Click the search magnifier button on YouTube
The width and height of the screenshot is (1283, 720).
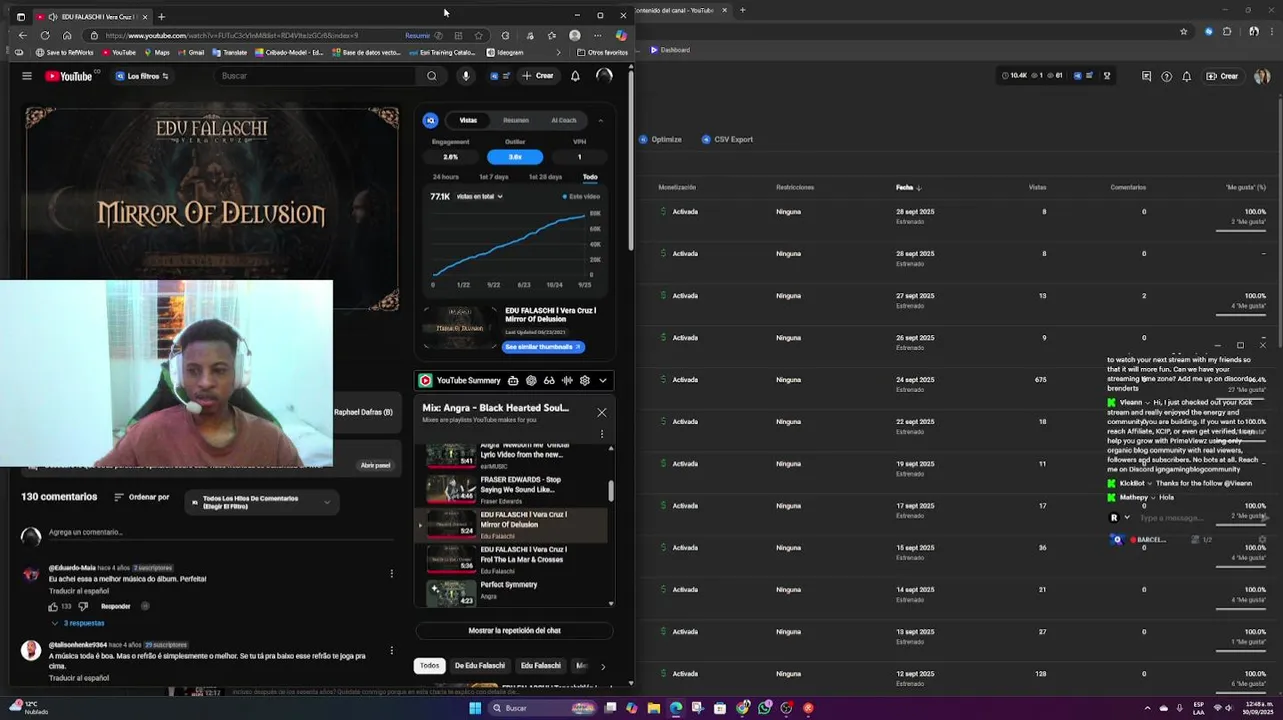point(432,76)
